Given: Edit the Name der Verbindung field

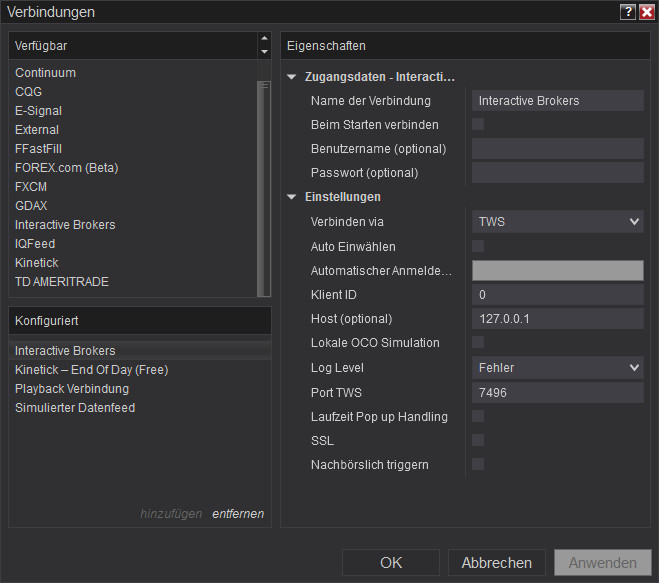Looking at the screenshot, I should click(x=558, y=101).
